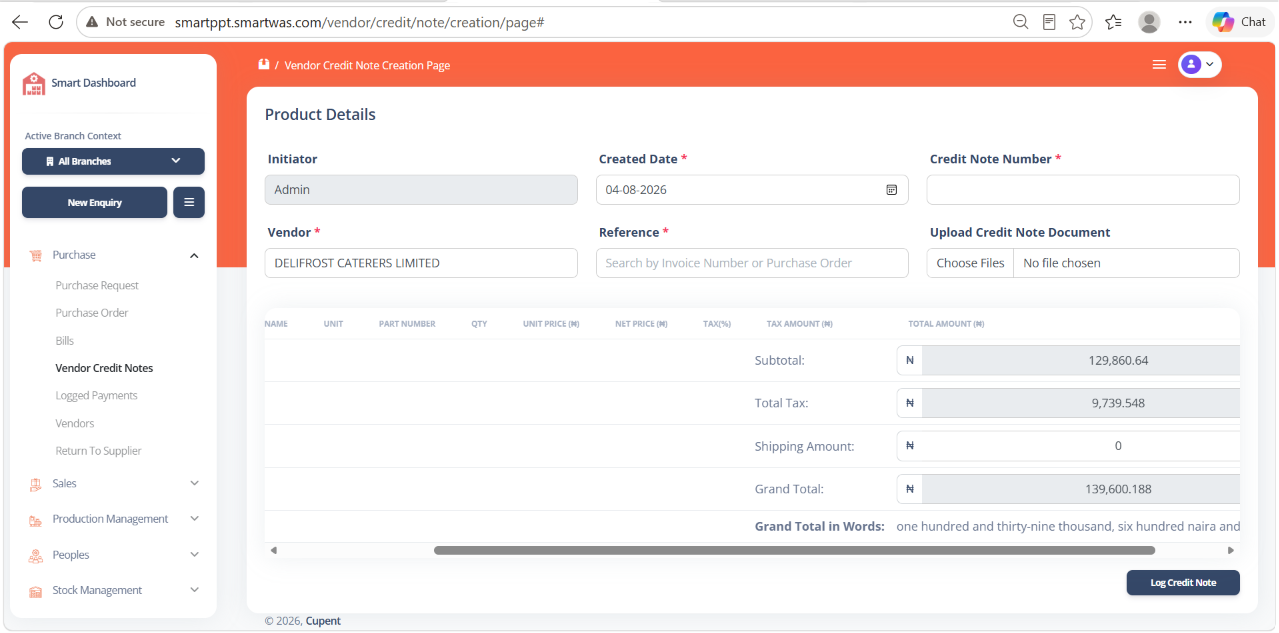
Task: Click the Choose Files button
Action: (970, 263)
